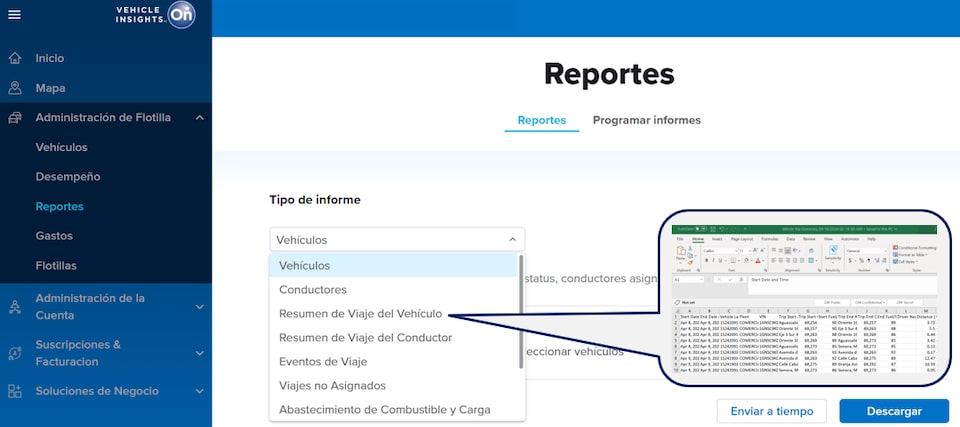The image size is (960, 427).
Task: Click the Mapa location icon
Action: click(x=15, y=88)
